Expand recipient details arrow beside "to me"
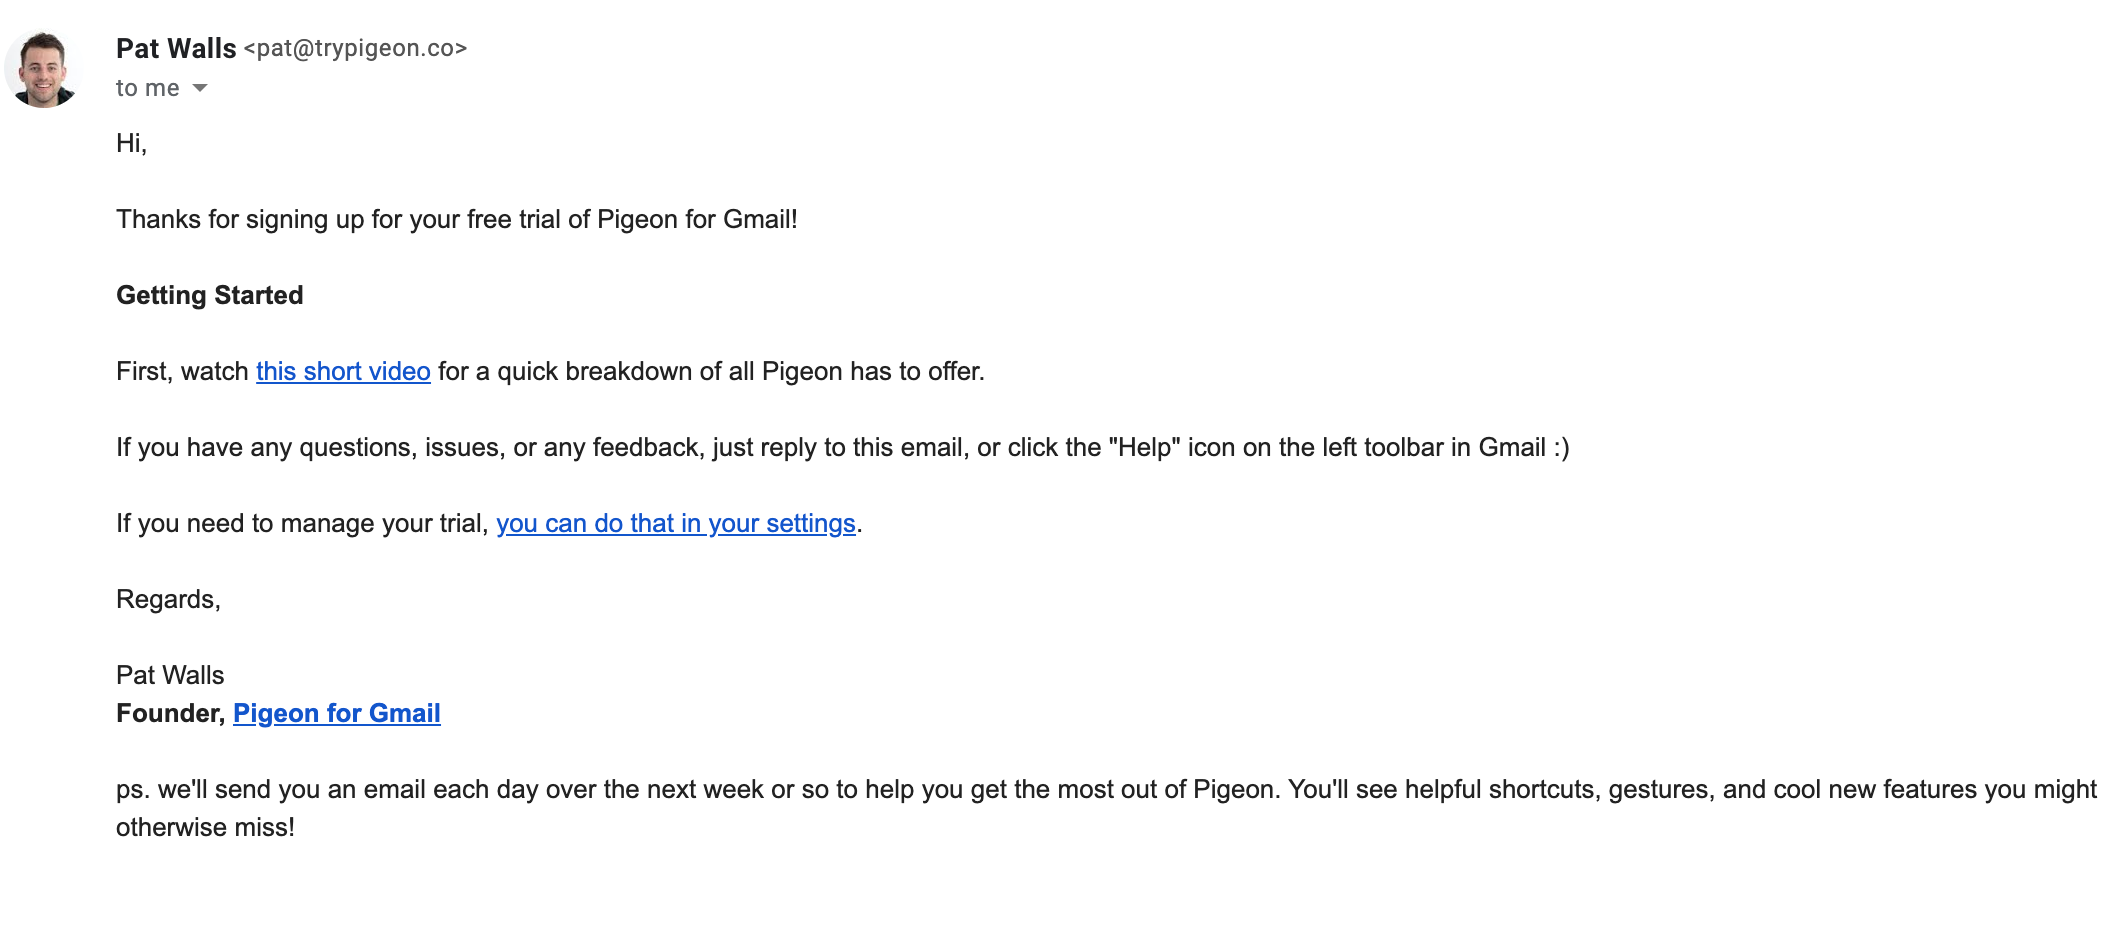Image resolution: width=2120 pixels, height=930 pixels. 200,88
